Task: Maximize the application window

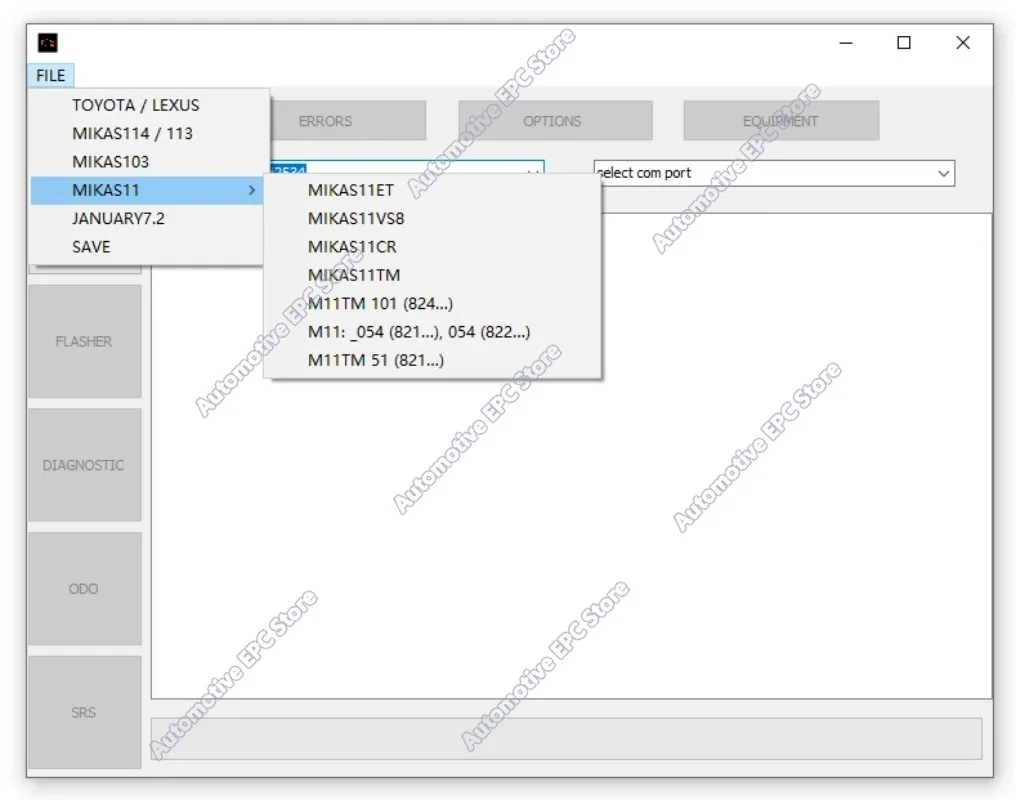Action: [904, 43]
